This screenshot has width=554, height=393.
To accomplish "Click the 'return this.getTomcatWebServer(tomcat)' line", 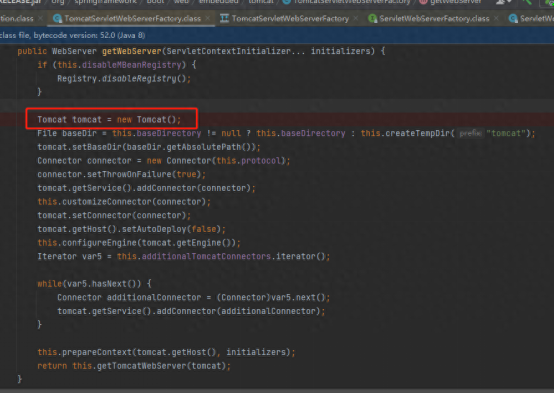I will 134,366.
